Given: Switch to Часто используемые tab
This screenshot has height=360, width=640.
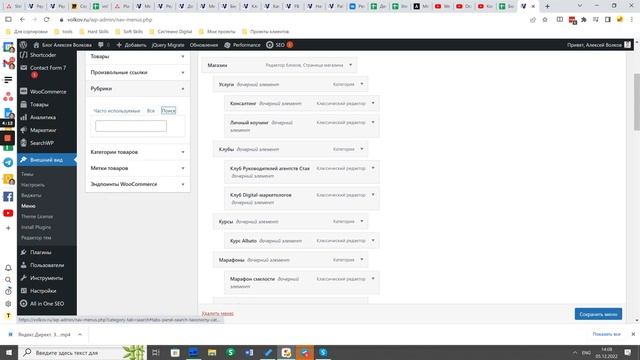Looking at the screenshot, I should (116, 111).
